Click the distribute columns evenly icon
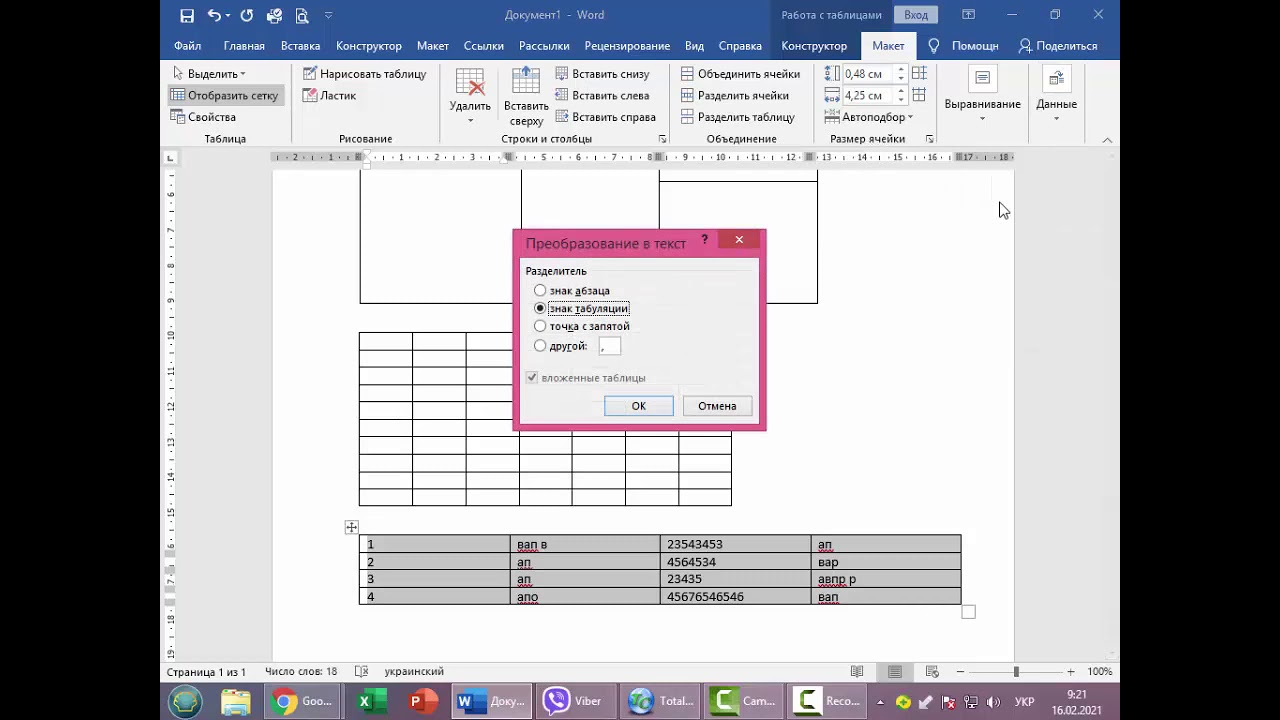This screenshot has height=720, width=1280. pos(919,96)
